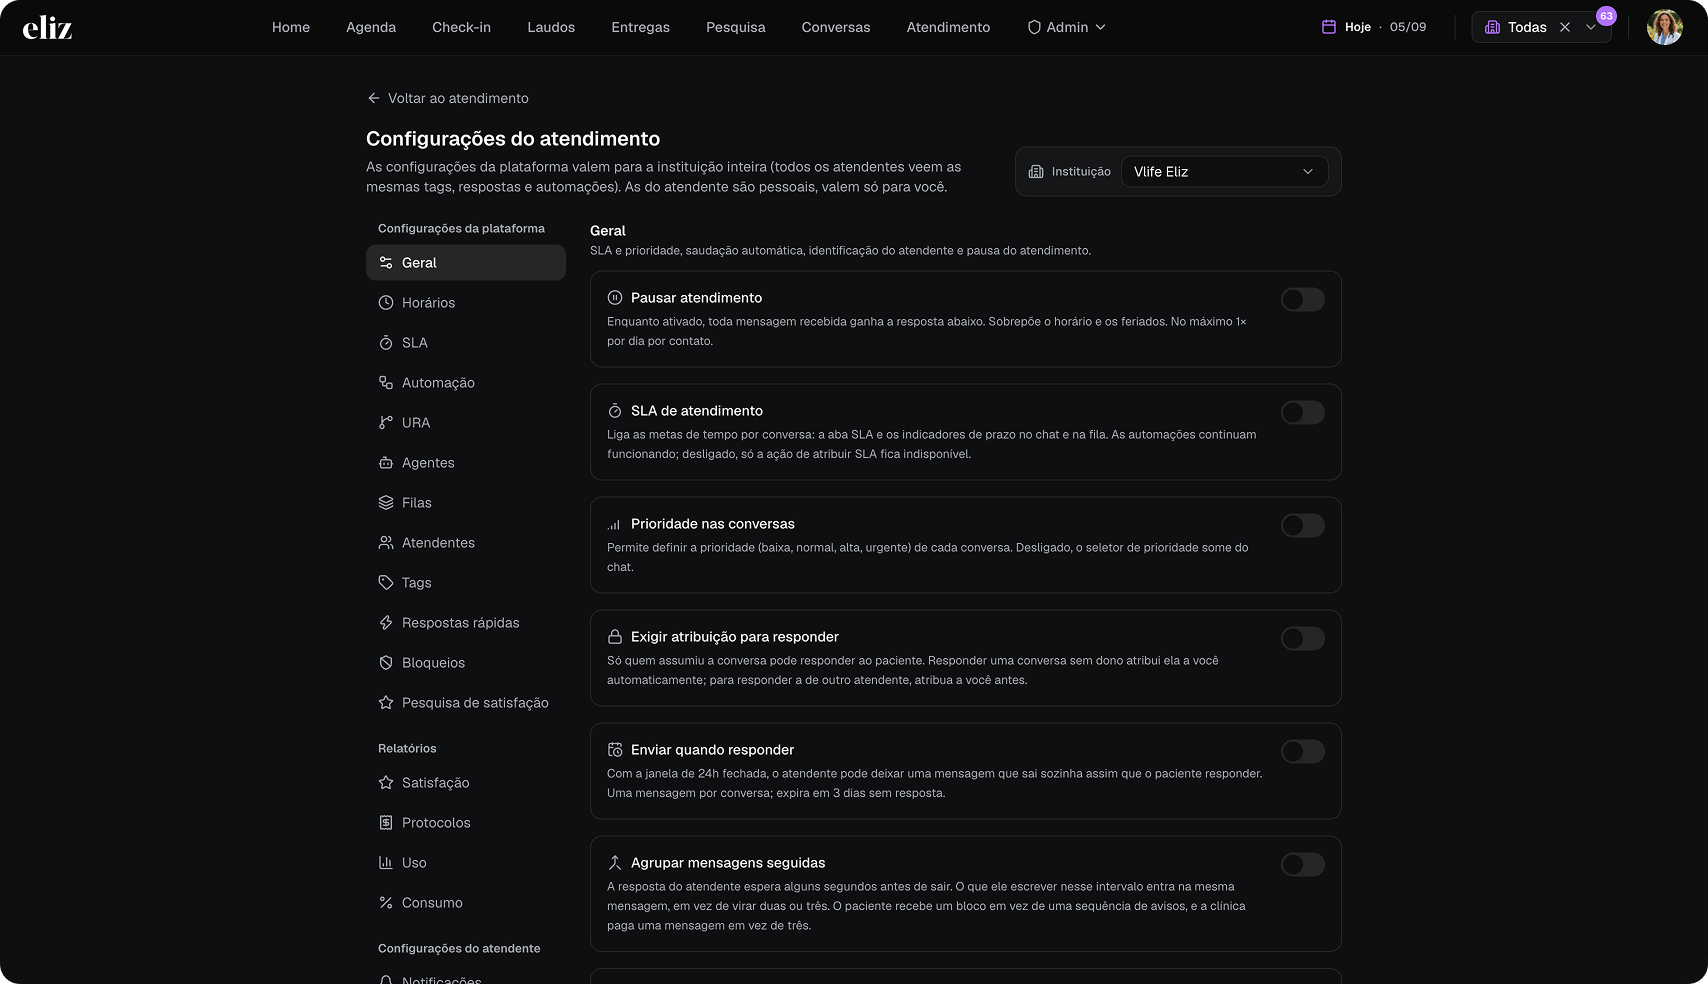Image resolution: width=1708 pixels, height=984 pixels.
Task: Click the 63 notification badge
Action: coord(1606,16)
